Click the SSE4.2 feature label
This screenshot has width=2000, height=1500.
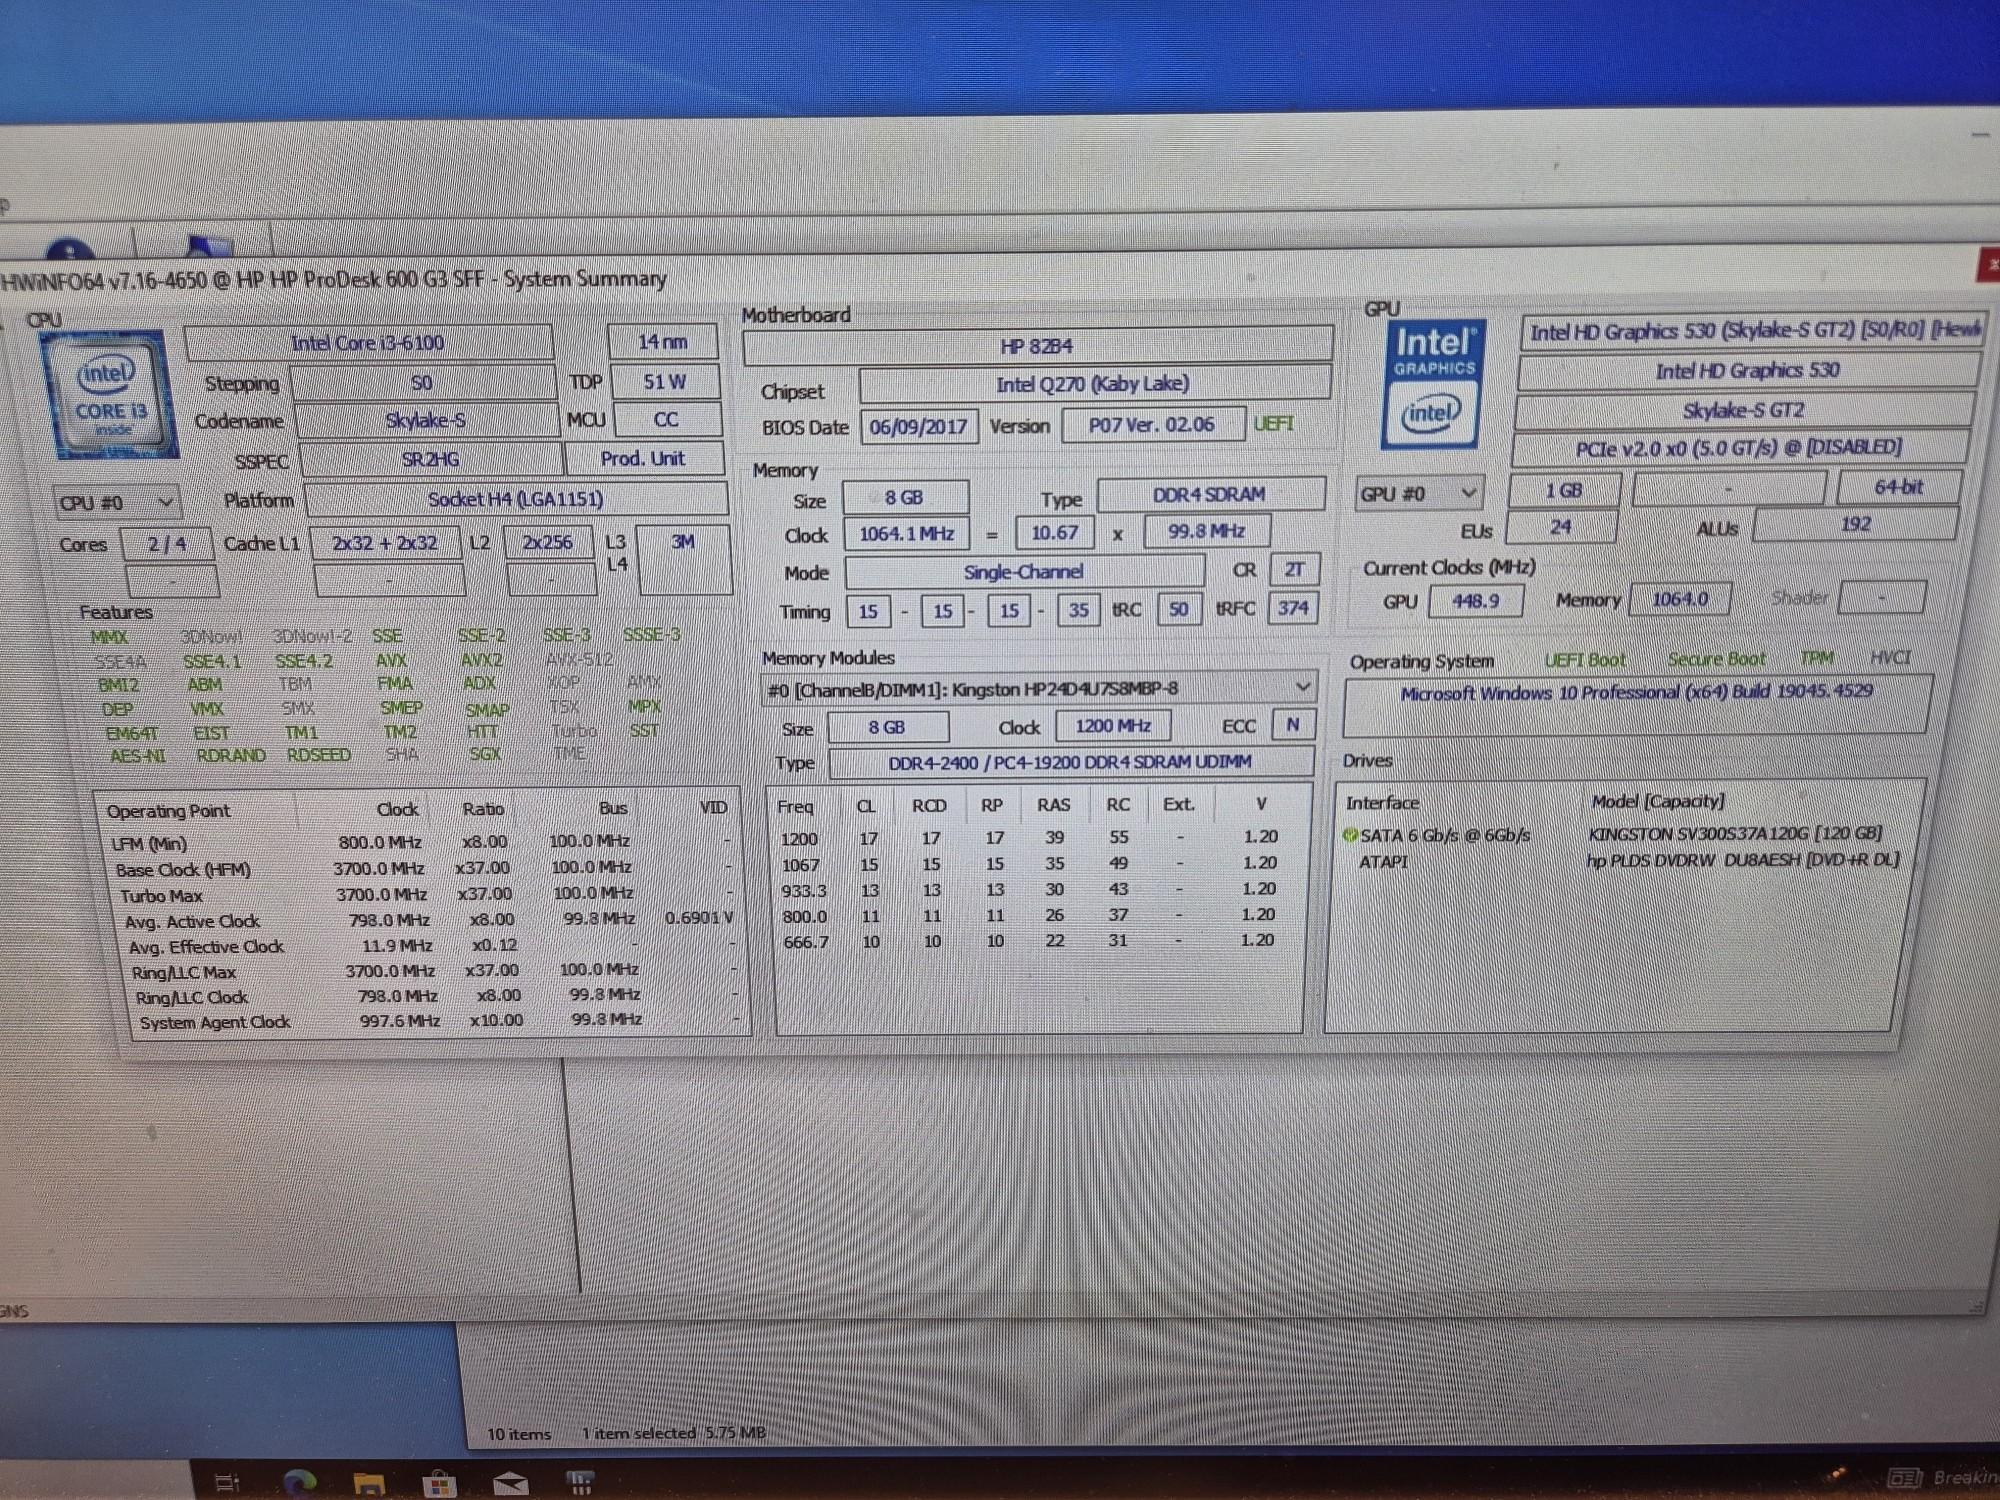tap(304, 661)
